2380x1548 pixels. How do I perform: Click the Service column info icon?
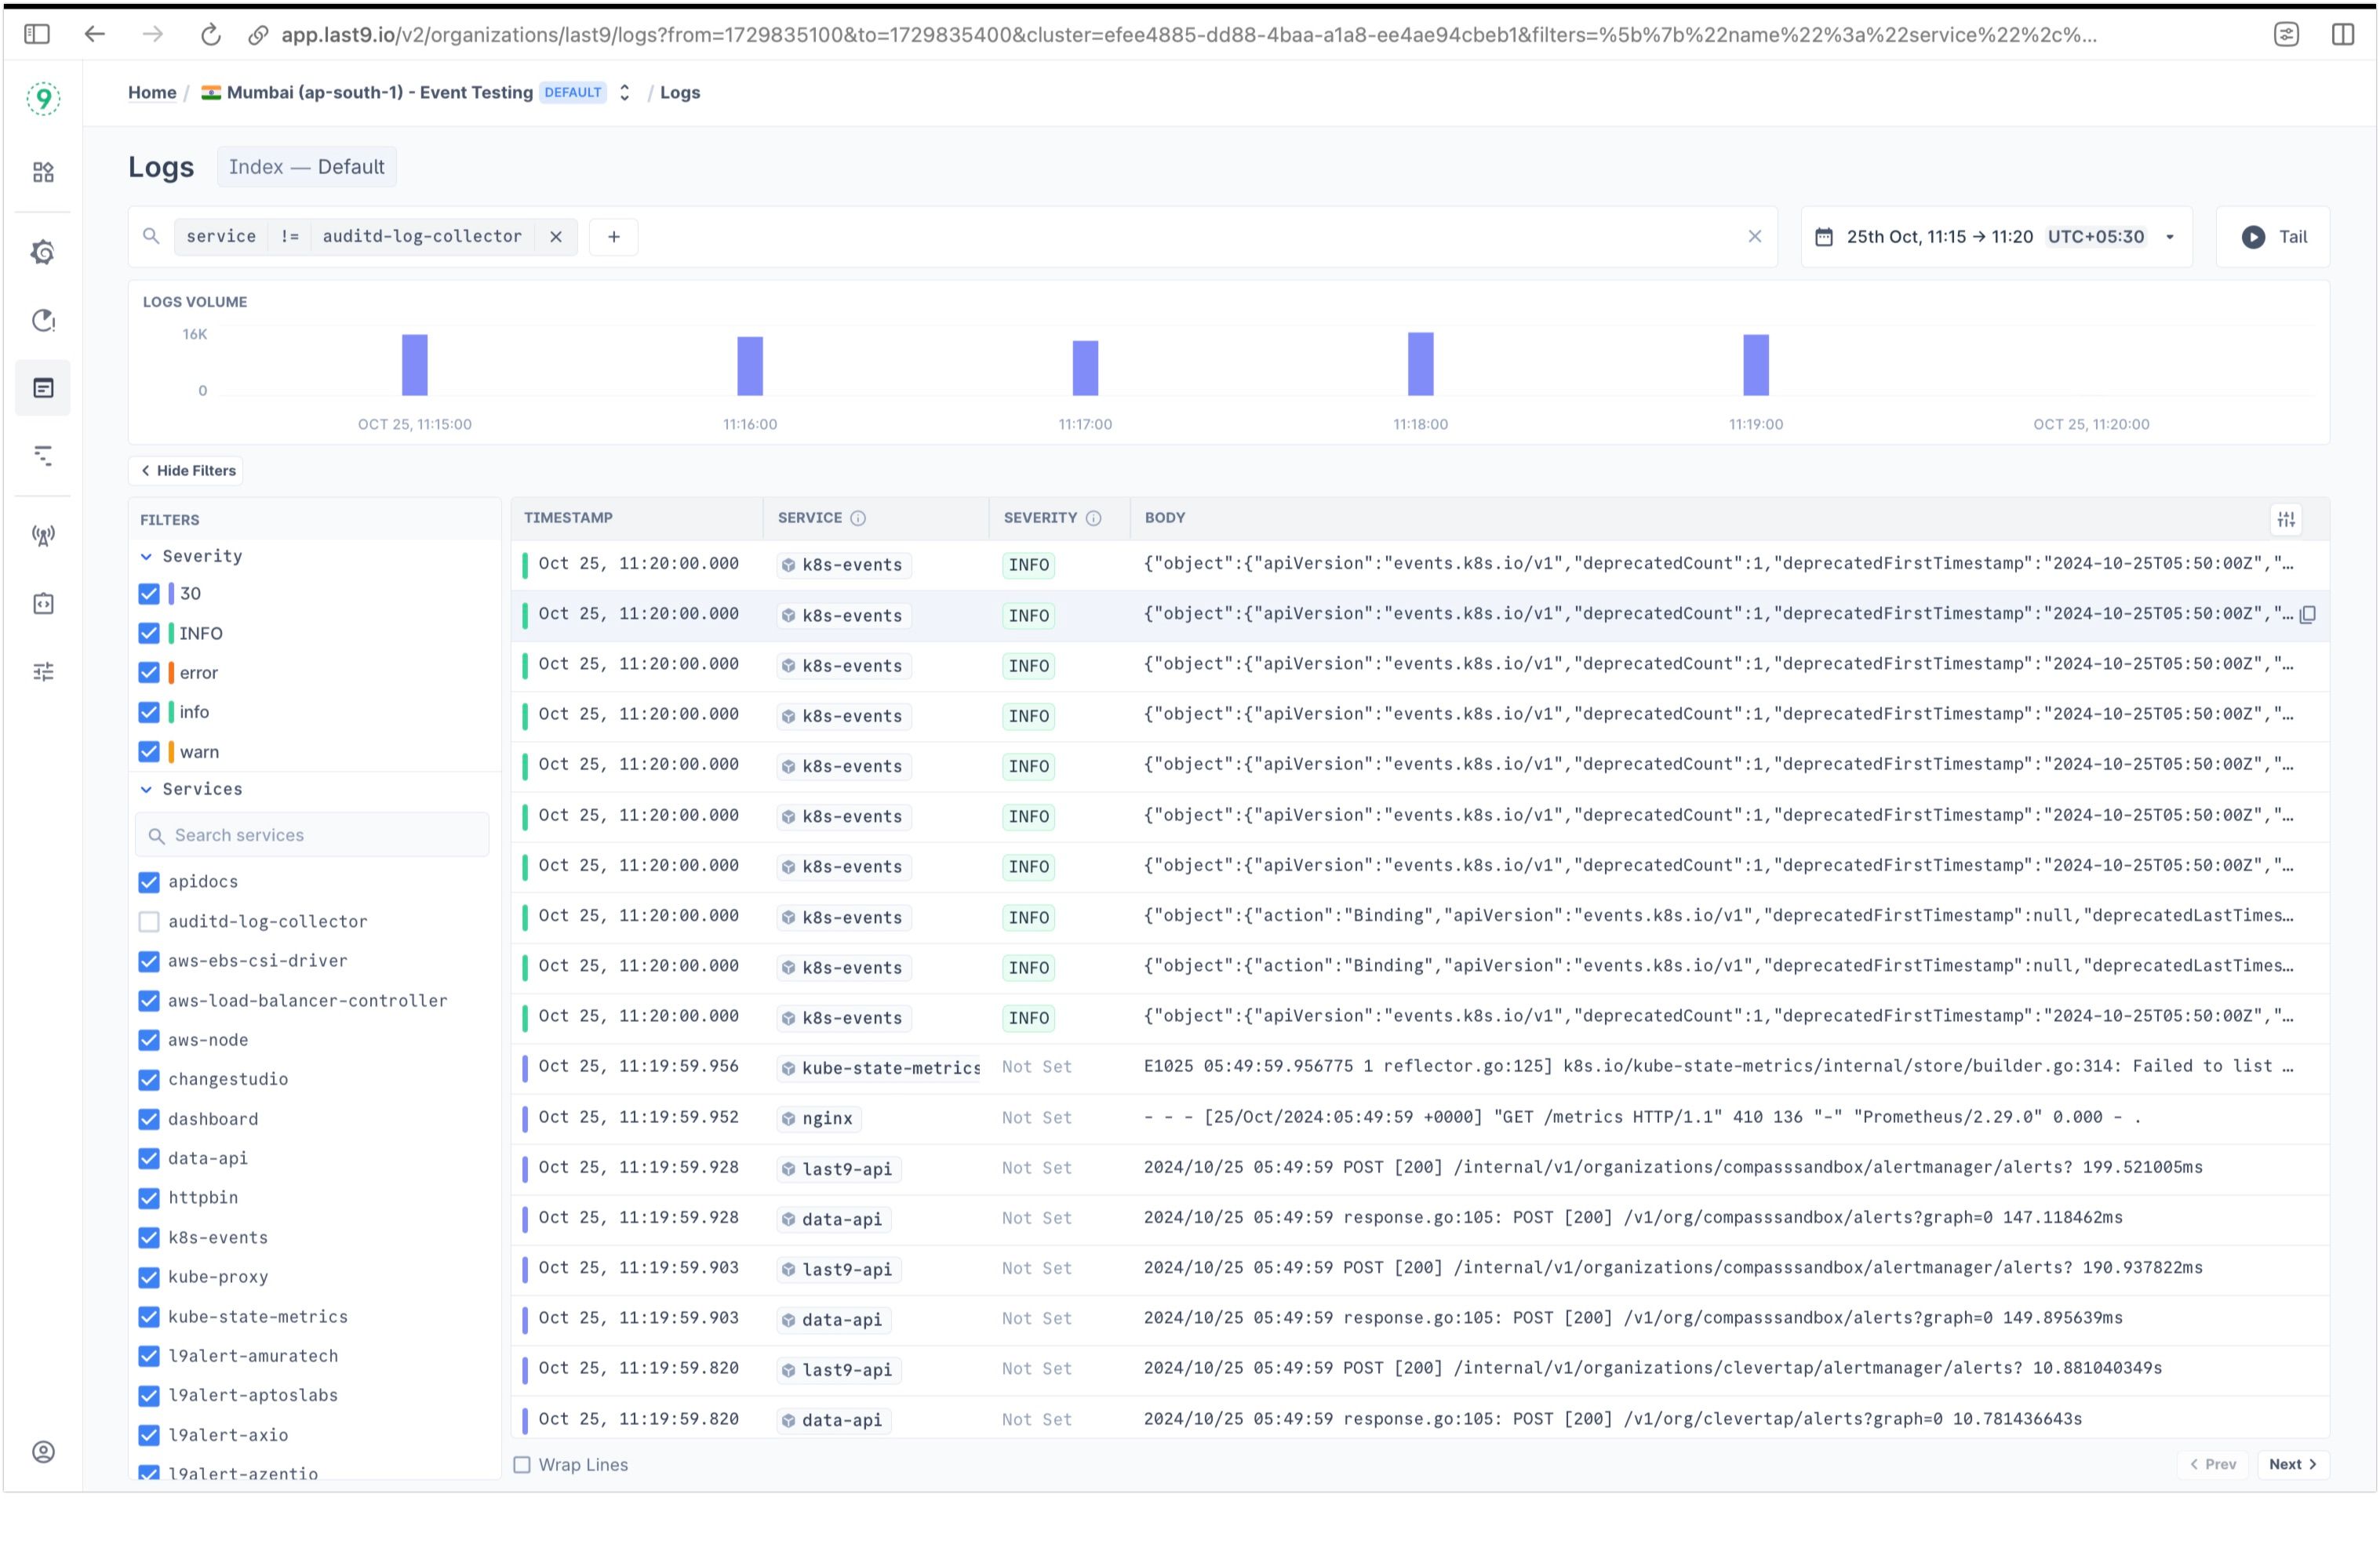click(x=858, y=518)
